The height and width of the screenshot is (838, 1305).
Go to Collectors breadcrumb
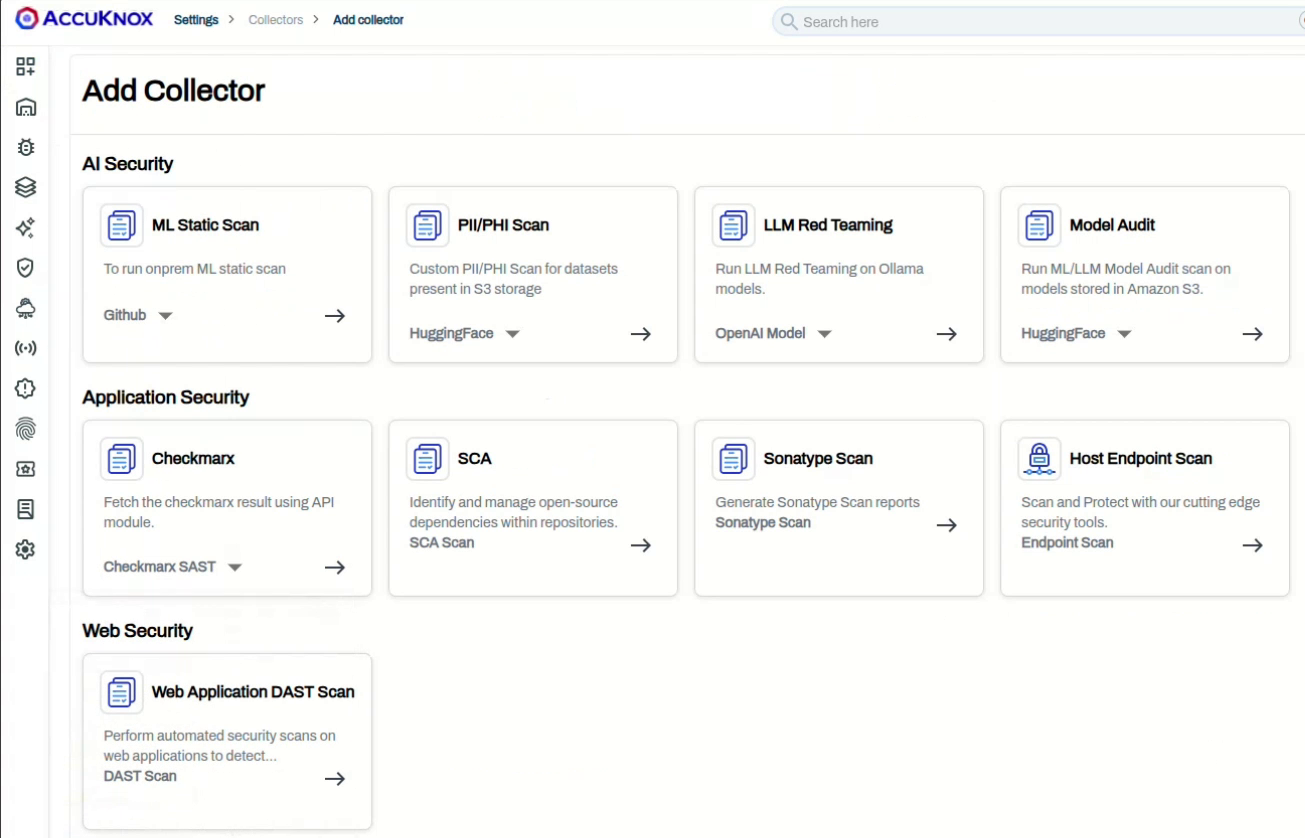pyautogui.click(x=276, y=20)
